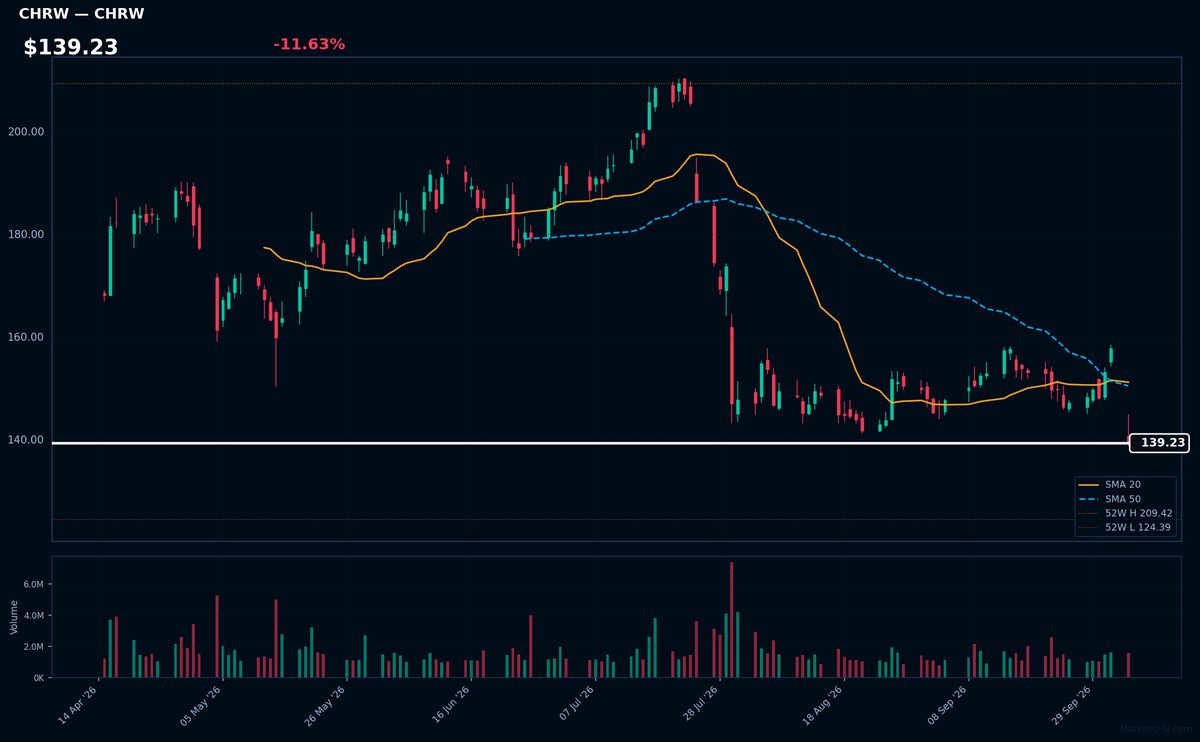Click the 160.00 price axis label
Image resolution: width=1200 pixels, height=742 pixels.
click(28, 337)
